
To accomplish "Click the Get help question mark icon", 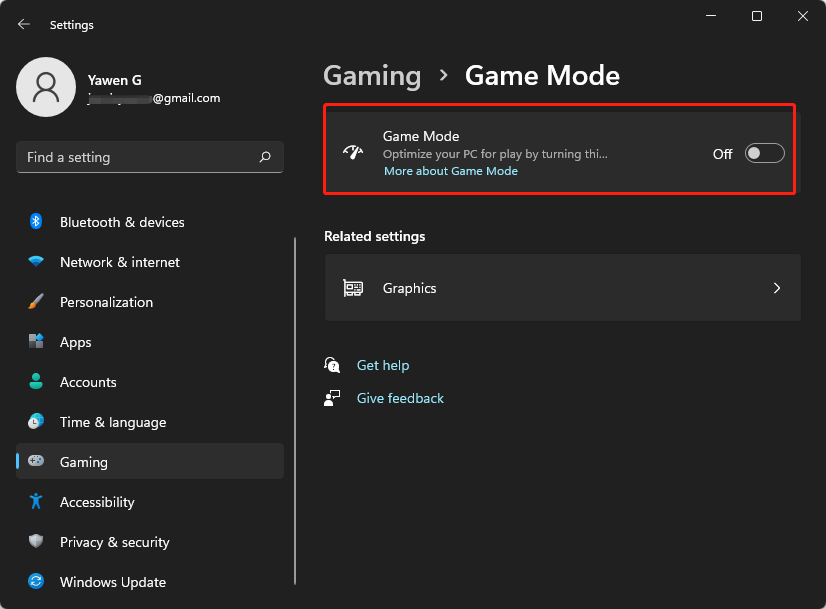I will tap(332, 364).
